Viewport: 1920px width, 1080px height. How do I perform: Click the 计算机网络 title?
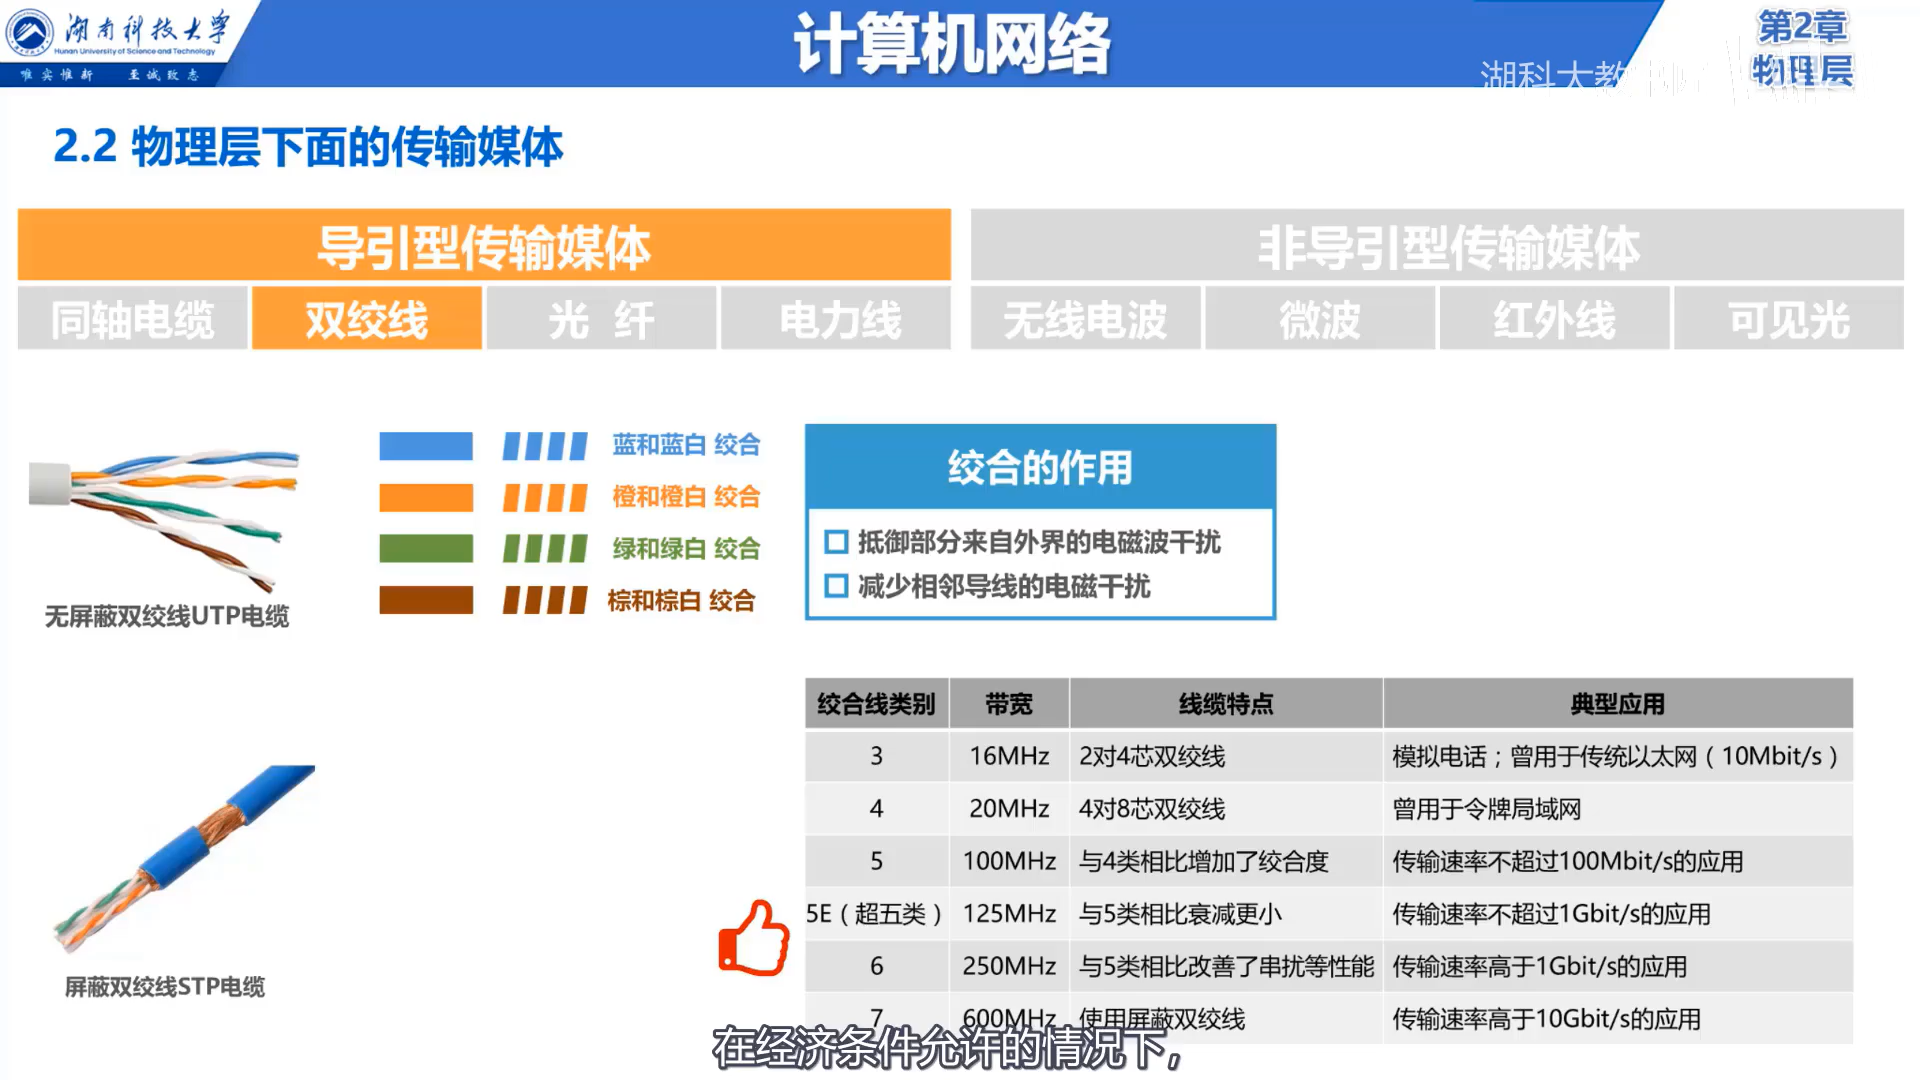[951, 44]
